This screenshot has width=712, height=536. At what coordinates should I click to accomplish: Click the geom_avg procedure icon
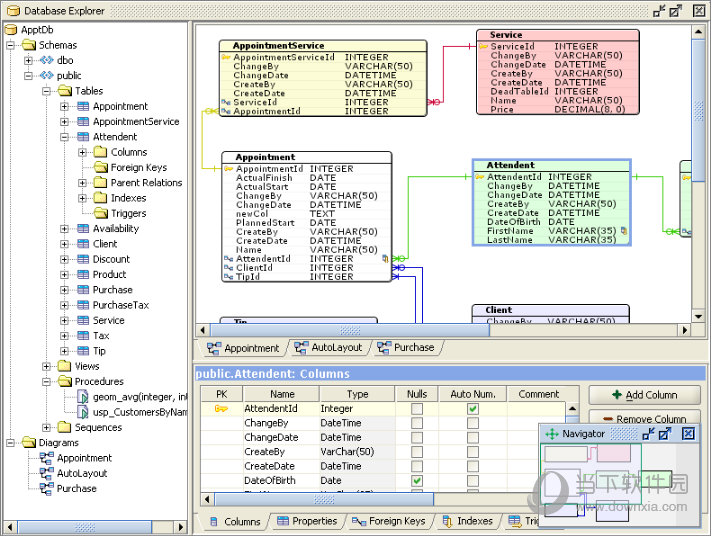coord(83,397)
